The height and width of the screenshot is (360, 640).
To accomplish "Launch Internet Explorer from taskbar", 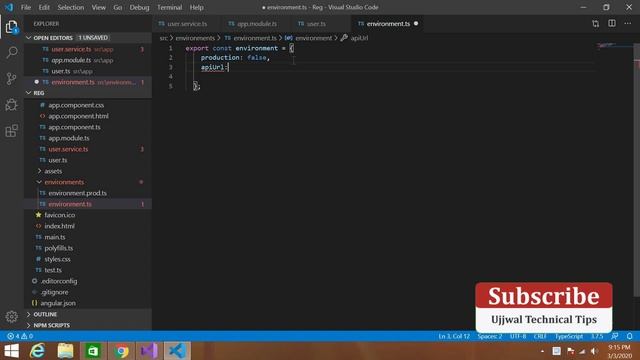I will pyautogui.click(x=38, y=351).
